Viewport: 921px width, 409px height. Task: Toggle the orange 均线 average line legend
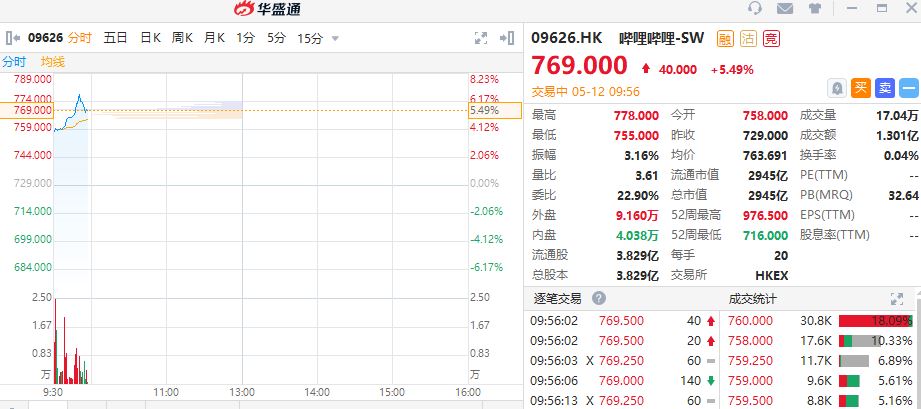click(53, 62)
